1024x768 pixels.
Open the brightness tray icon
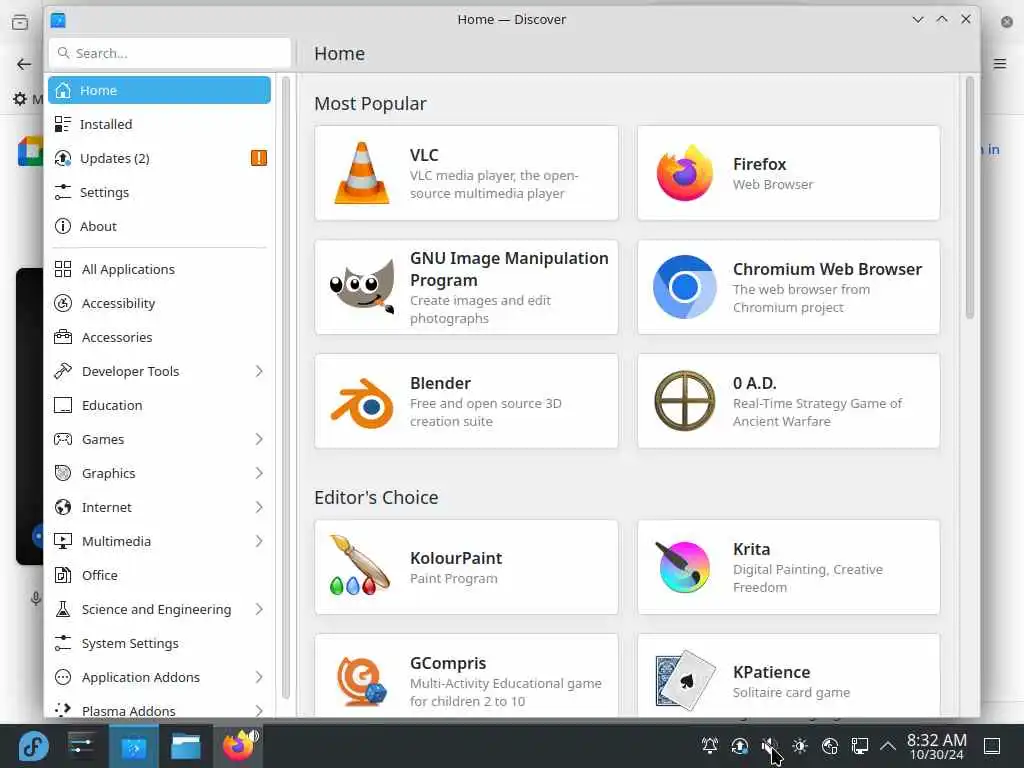(x=800, y=746)
